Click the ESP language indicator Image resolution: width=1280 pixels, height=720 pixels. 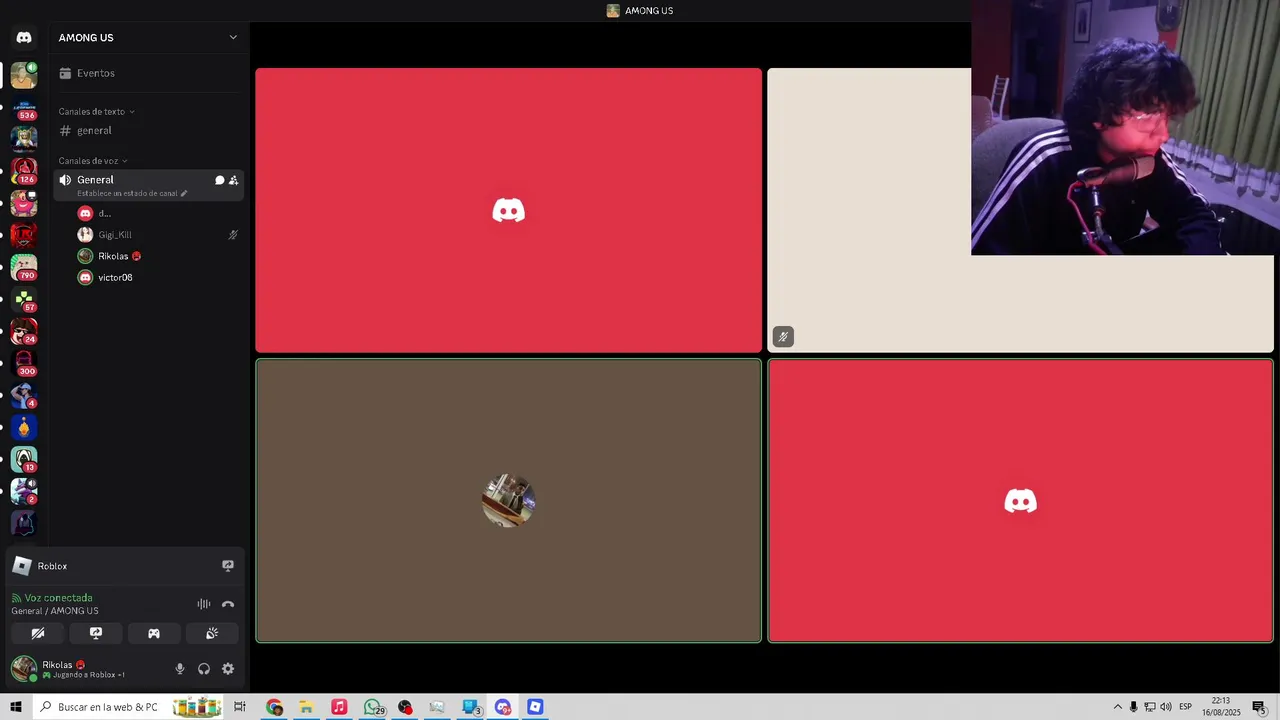pos(1185,707)
